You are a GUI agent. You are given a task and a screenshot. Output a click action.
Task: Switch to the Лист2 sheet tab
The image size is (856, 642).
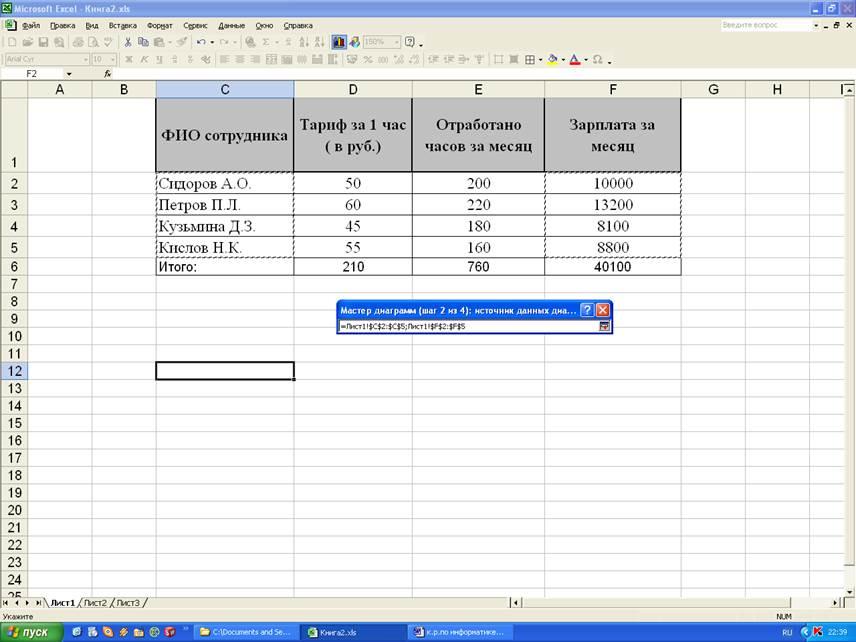coord(95,602)
